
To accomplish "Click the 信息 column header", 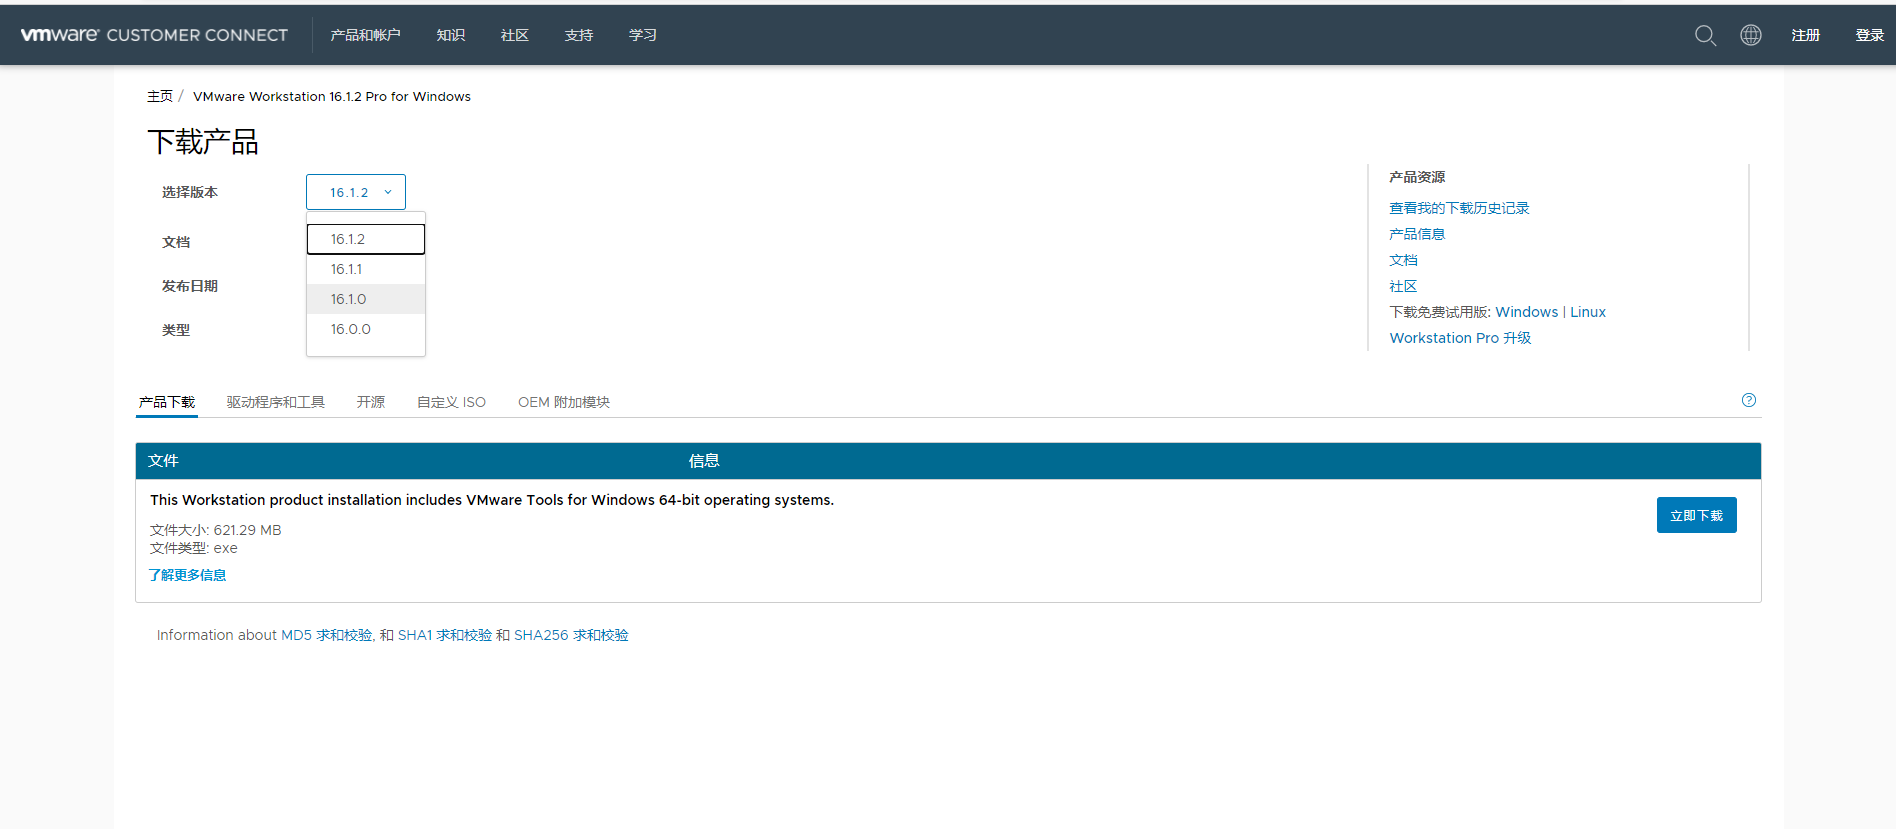I will pos(704,461).
